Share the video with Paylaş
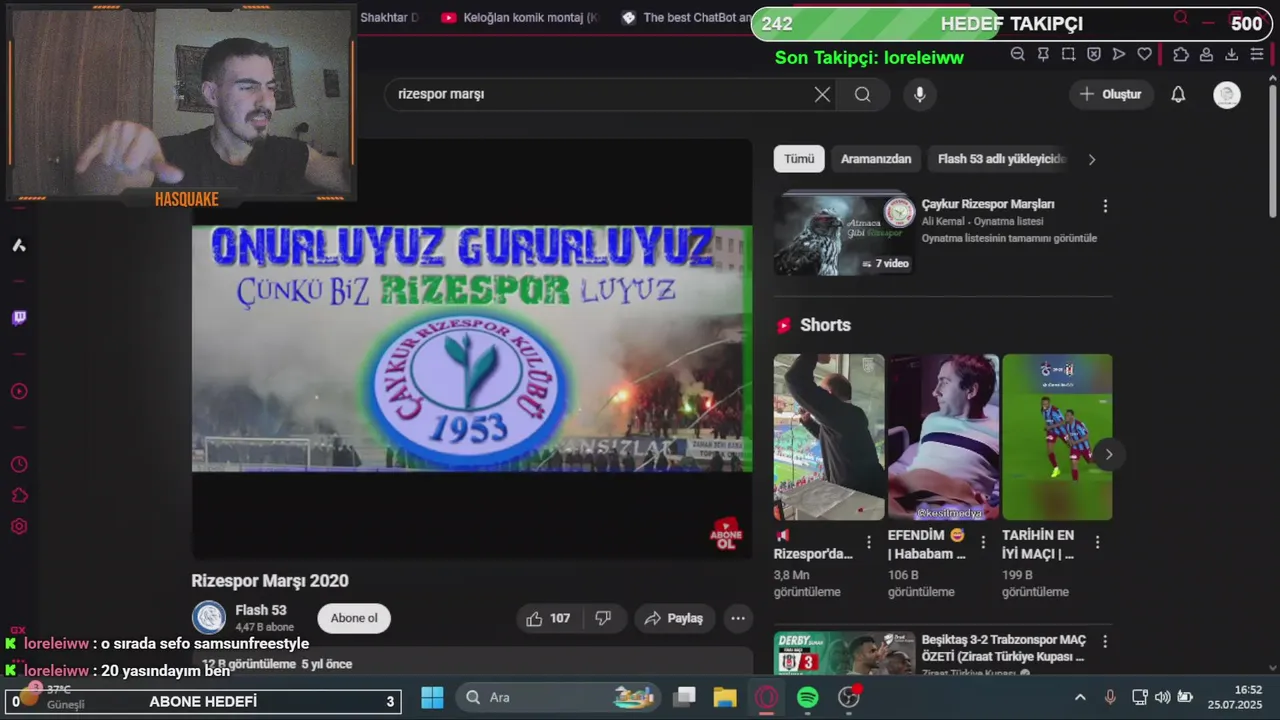The image size is (1280, 720). pos(675,618)
